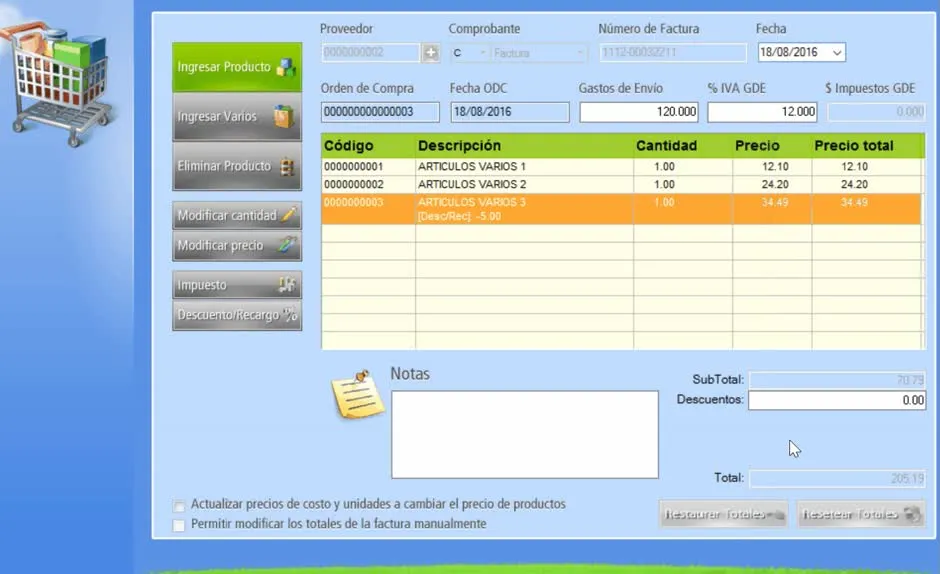Click the [Desc/Rec]: -5.00 text
The height and width of the screenshot is (574, 940).
click(x=459, y=217)
